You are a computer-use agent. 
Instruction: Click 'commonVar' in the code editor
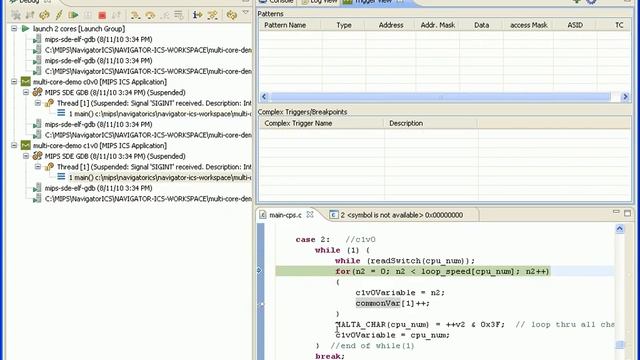(x=378, y=303)
